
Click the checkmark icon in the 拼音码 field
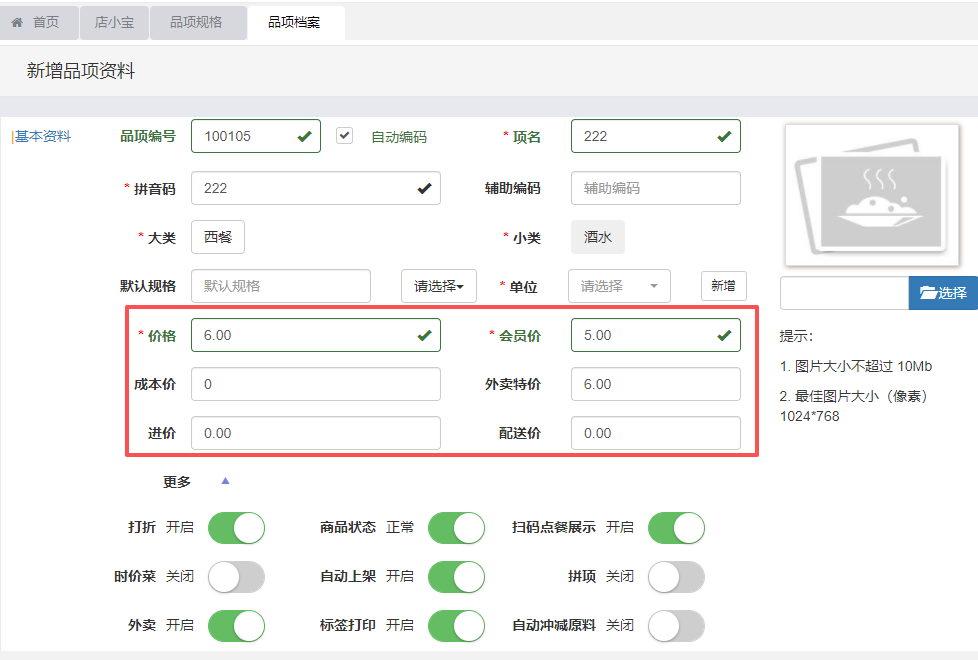point(424,188)
